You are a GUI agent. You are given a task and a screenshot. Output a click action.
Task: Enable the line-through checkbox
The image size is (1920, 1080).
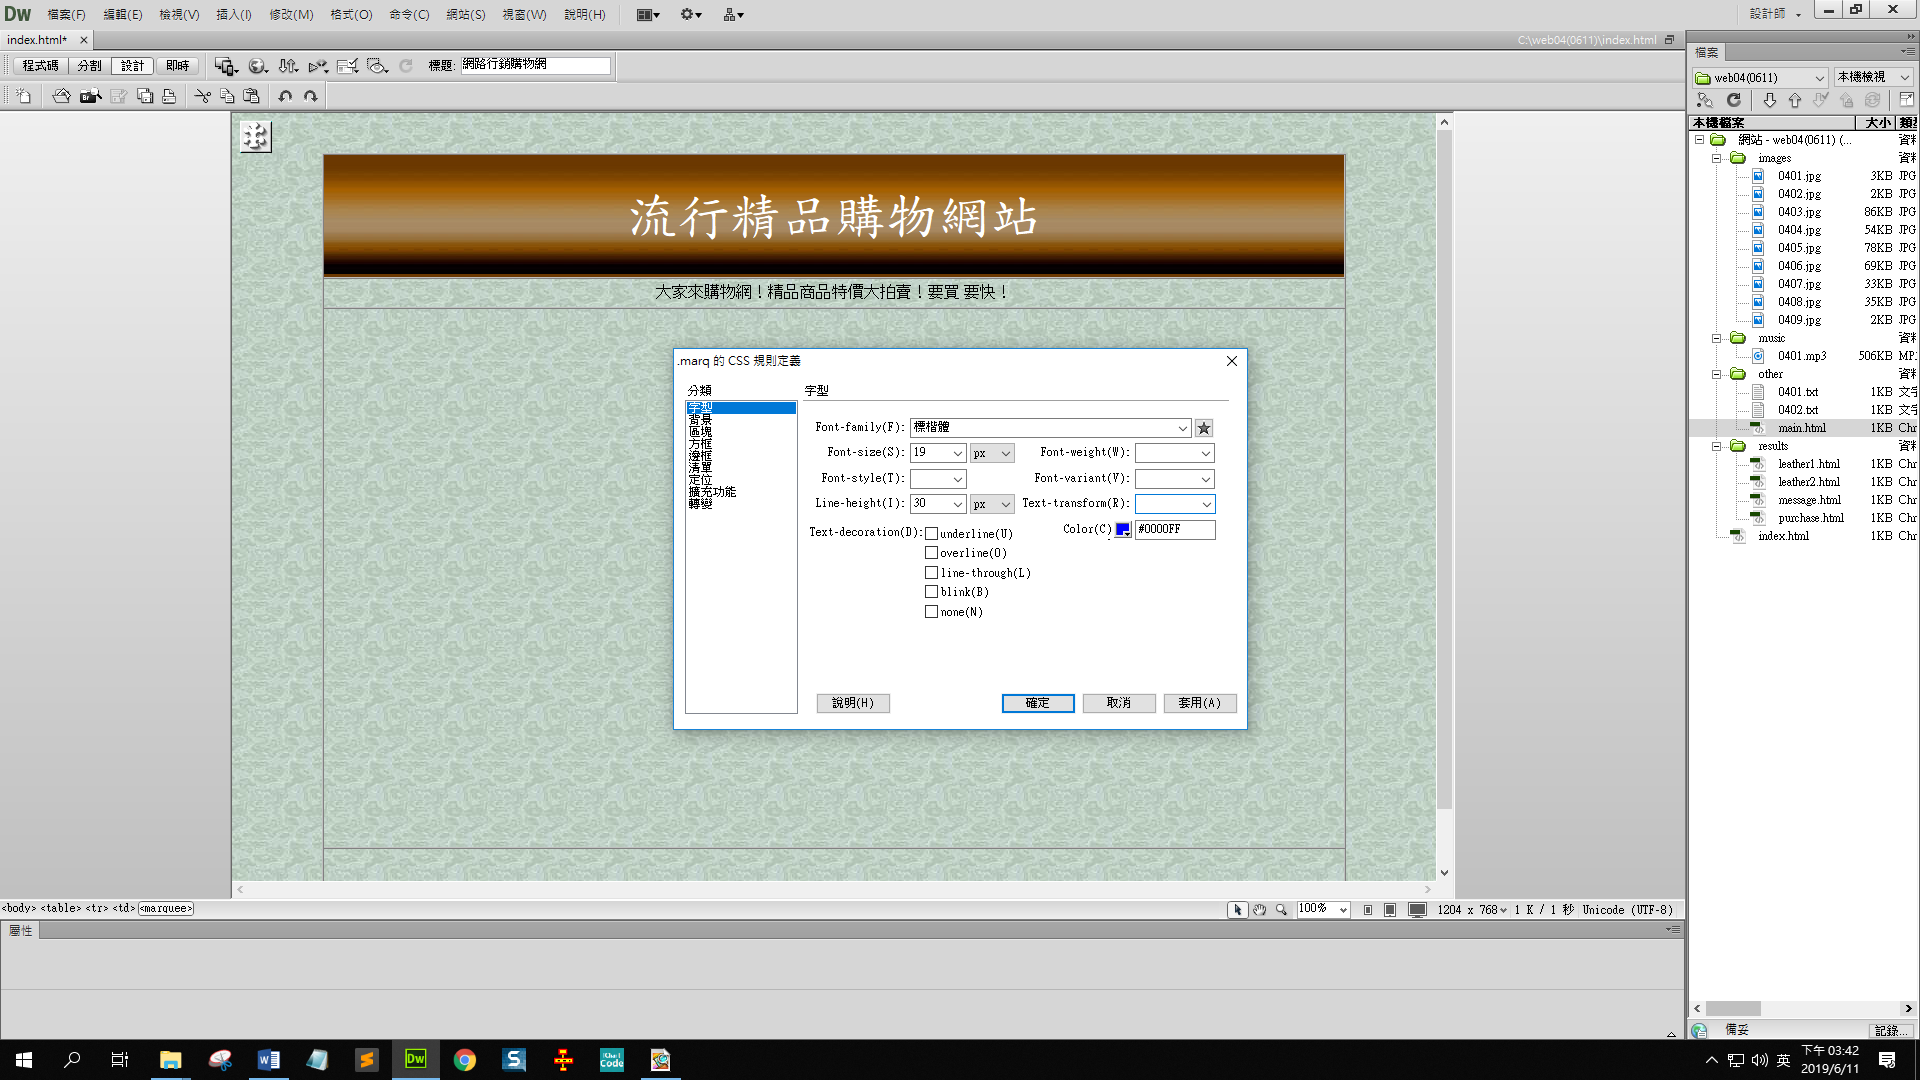(931, 573)
